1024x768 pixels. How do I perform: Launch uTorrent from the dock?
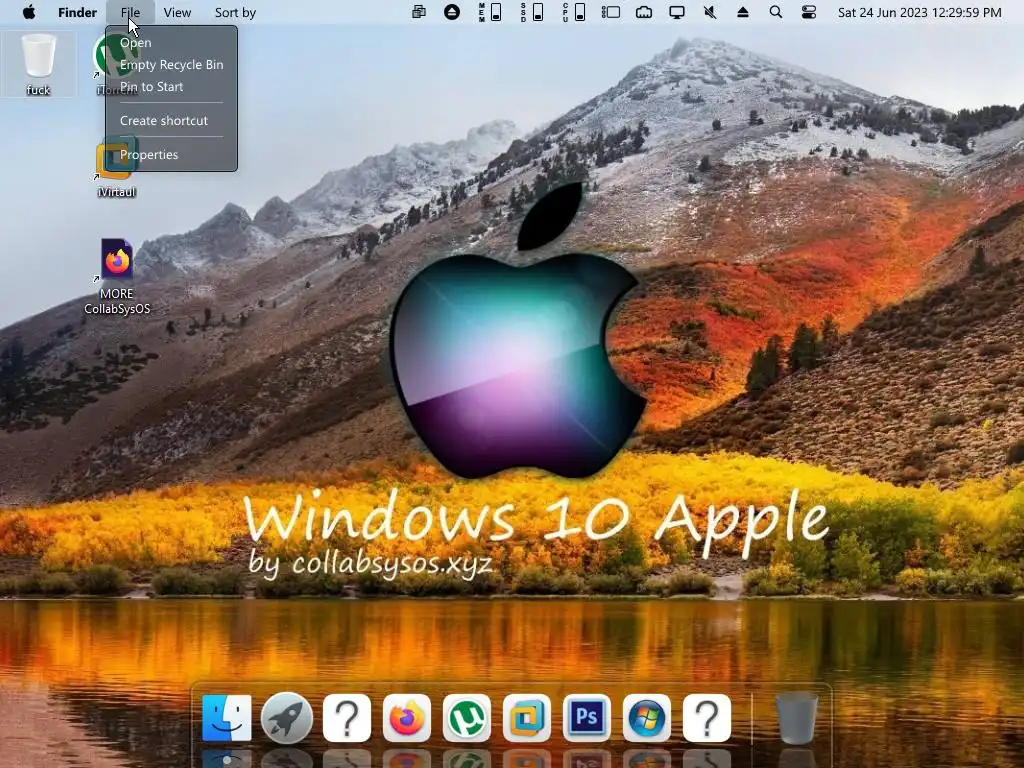[466, 718]
